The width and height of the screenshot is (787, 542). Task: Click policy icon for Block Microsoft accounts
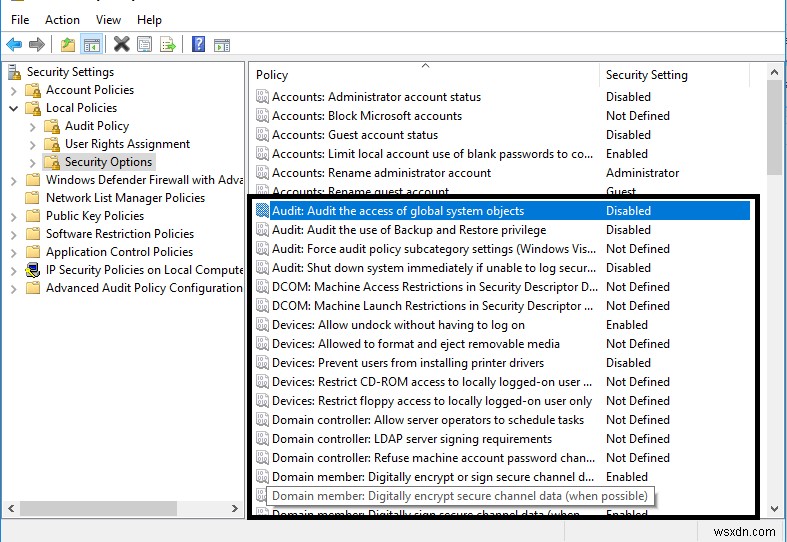click(x=262, y=115)
